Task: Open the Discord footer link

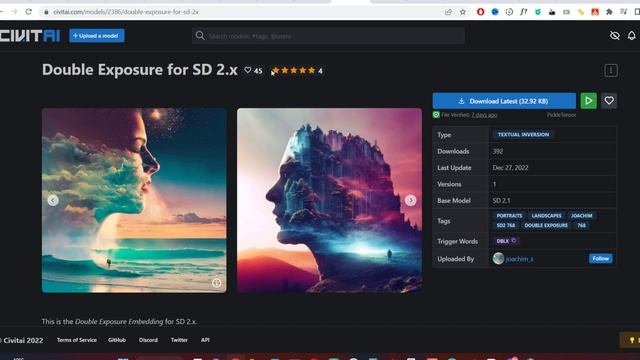Action: pyautogui.click(x=148, y=340)
